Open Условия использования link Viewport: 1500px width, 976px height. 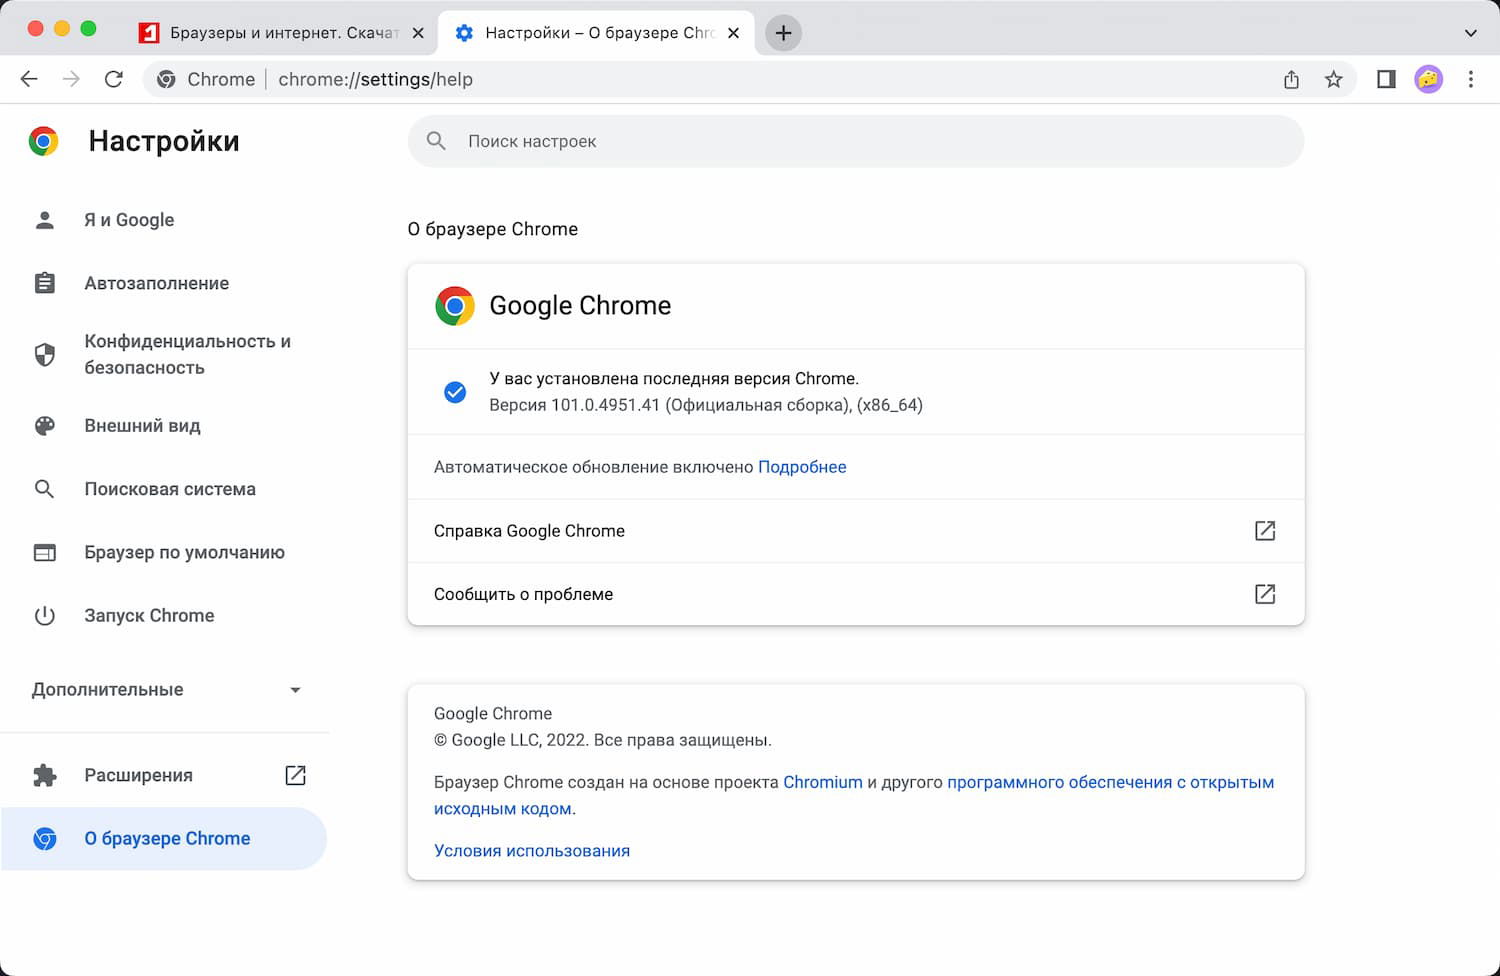pyautogui.click(x=532, y=851)
